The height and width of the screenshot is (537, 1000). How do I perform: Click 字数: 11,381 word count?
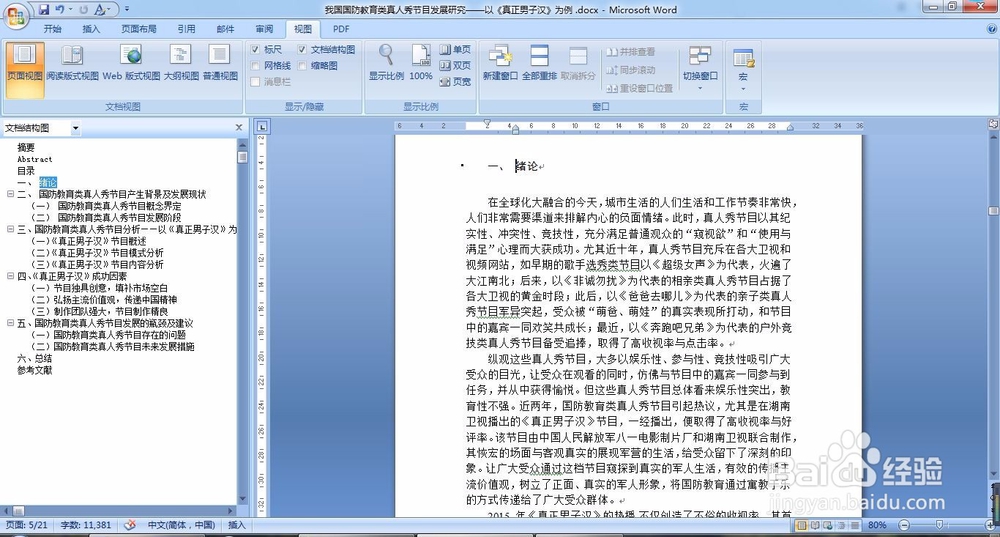point(86,525)
